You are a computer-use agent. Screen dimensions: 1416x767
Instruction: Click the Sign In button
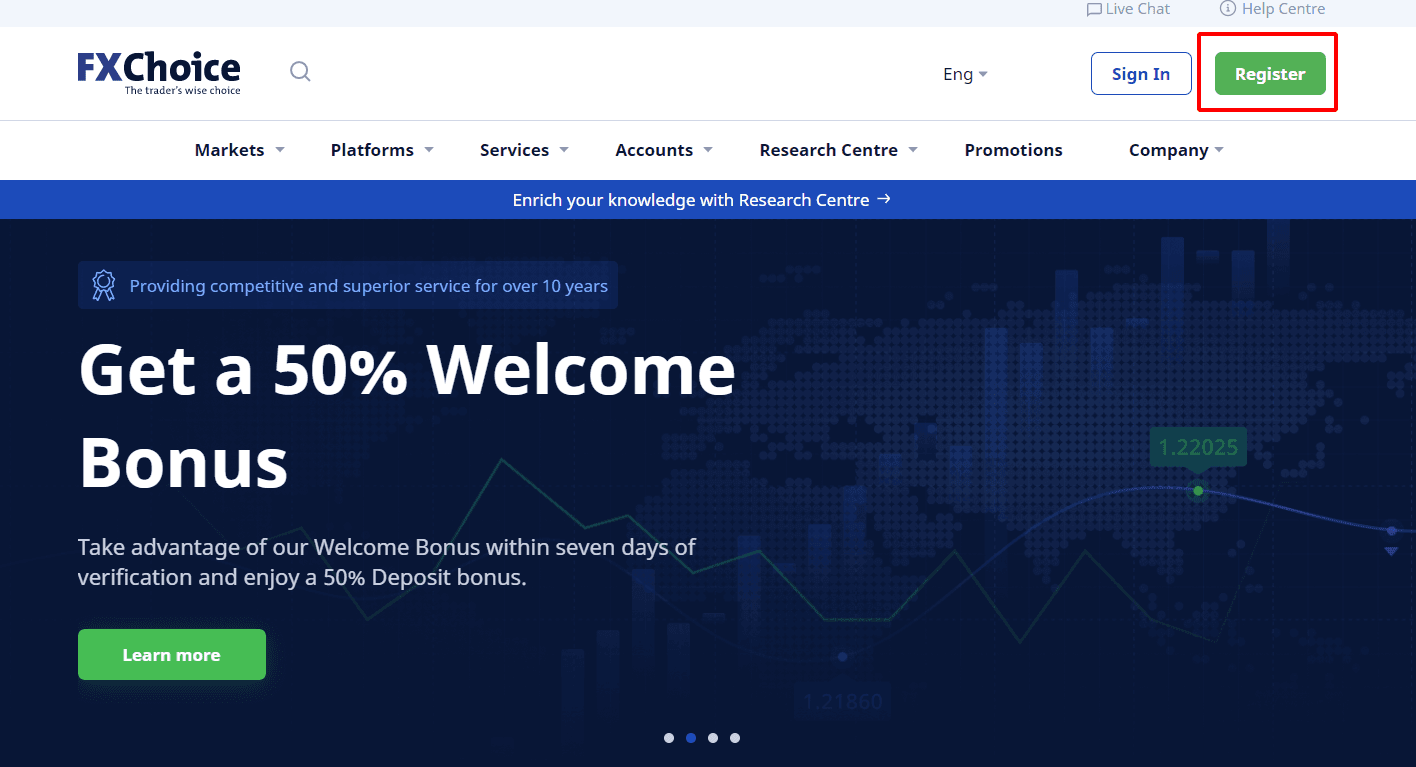pos(1141,74)
